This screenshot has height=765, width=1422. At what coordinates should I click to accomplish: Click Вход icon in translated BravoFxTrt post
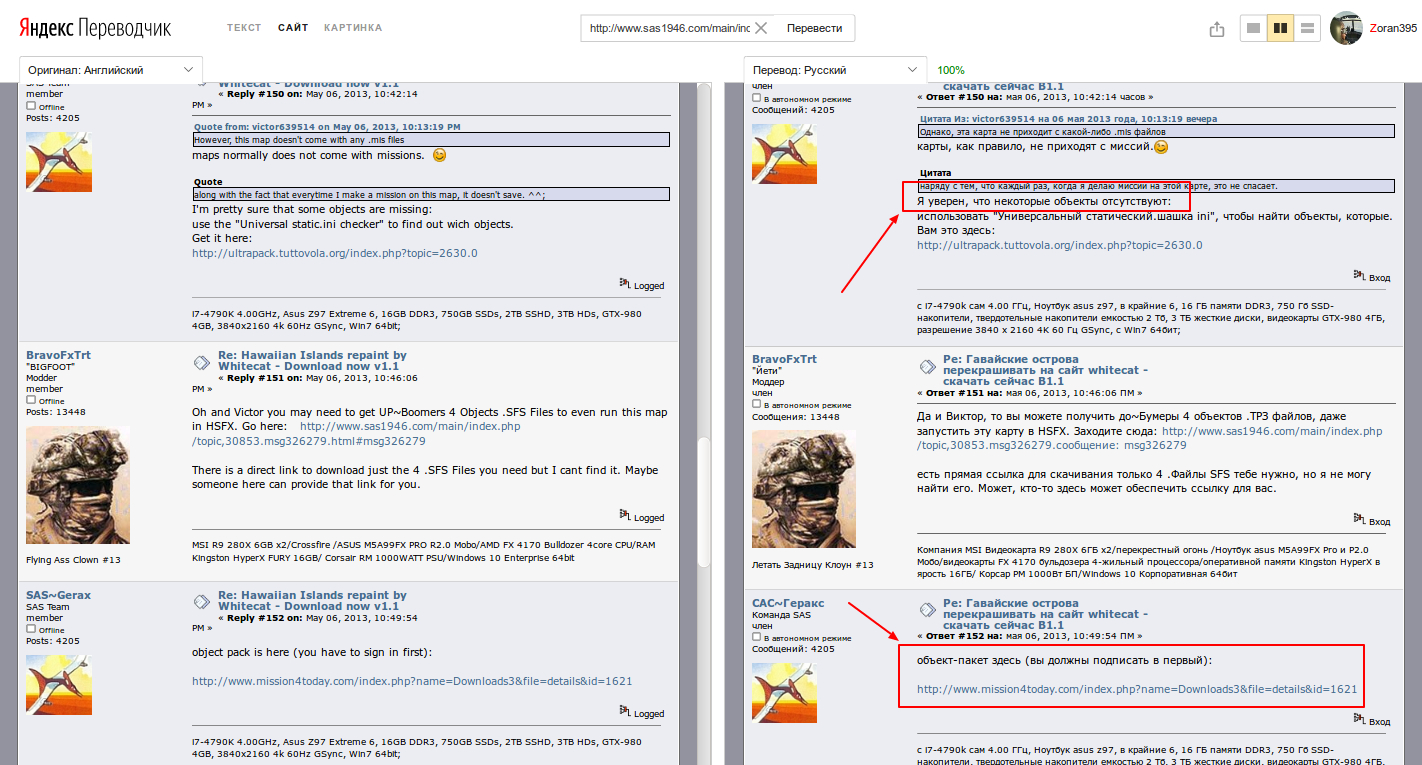(x=1360, y=520)
